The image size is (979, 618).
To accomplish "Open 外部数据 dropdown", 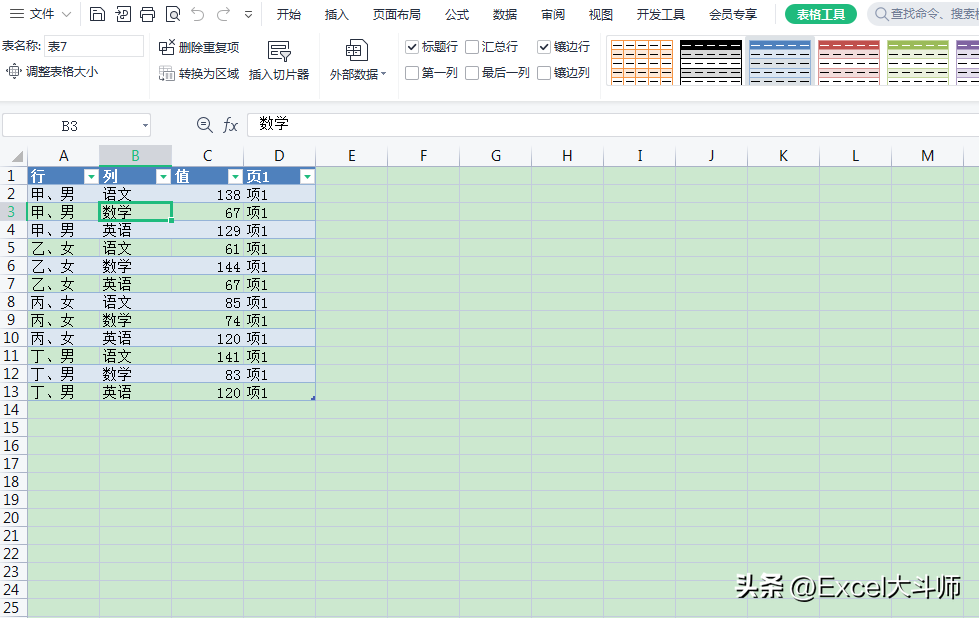I will (358, 61).
